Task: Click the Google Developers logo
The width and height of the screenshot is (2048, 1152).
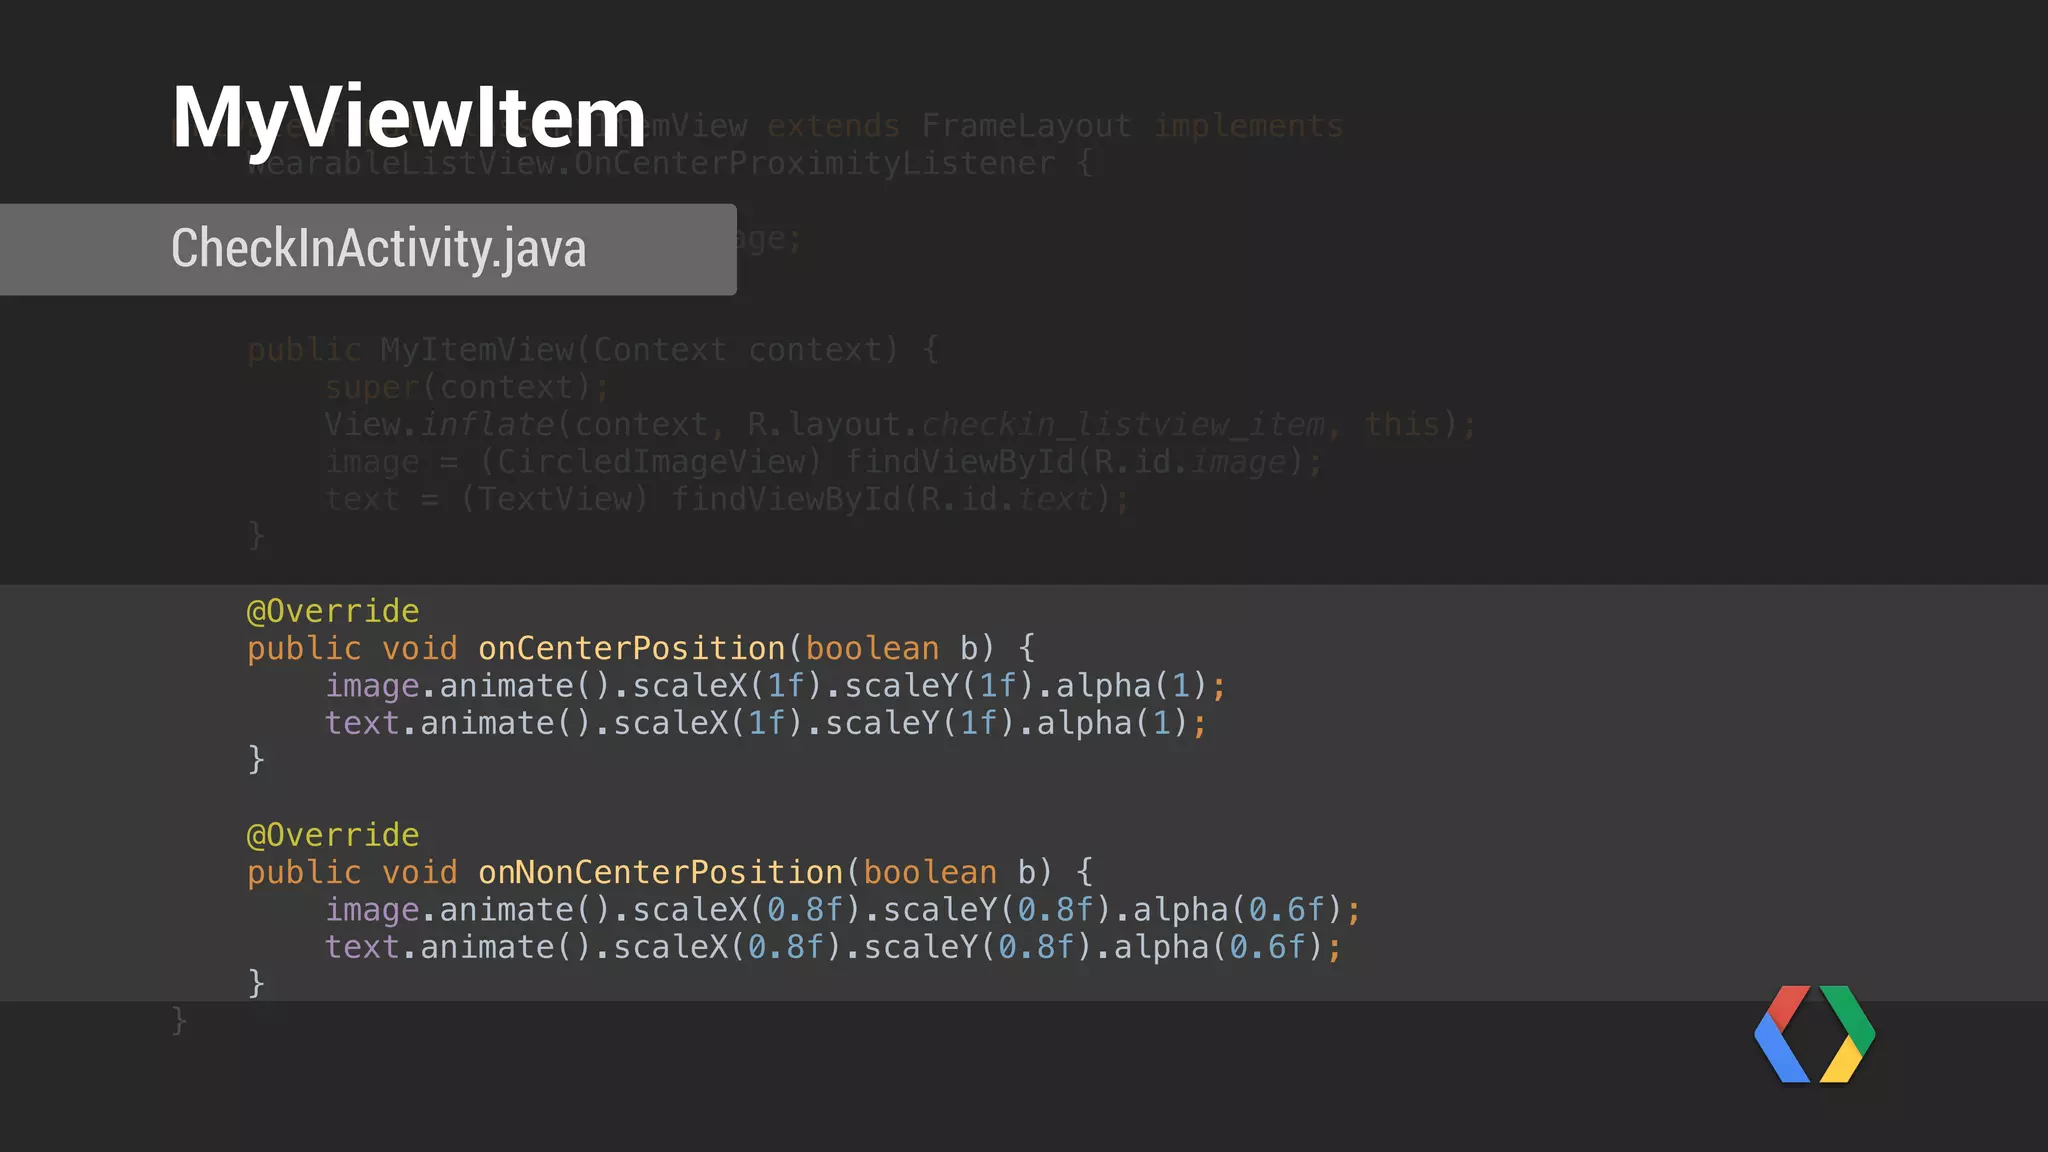Action: point(1814,1034)
